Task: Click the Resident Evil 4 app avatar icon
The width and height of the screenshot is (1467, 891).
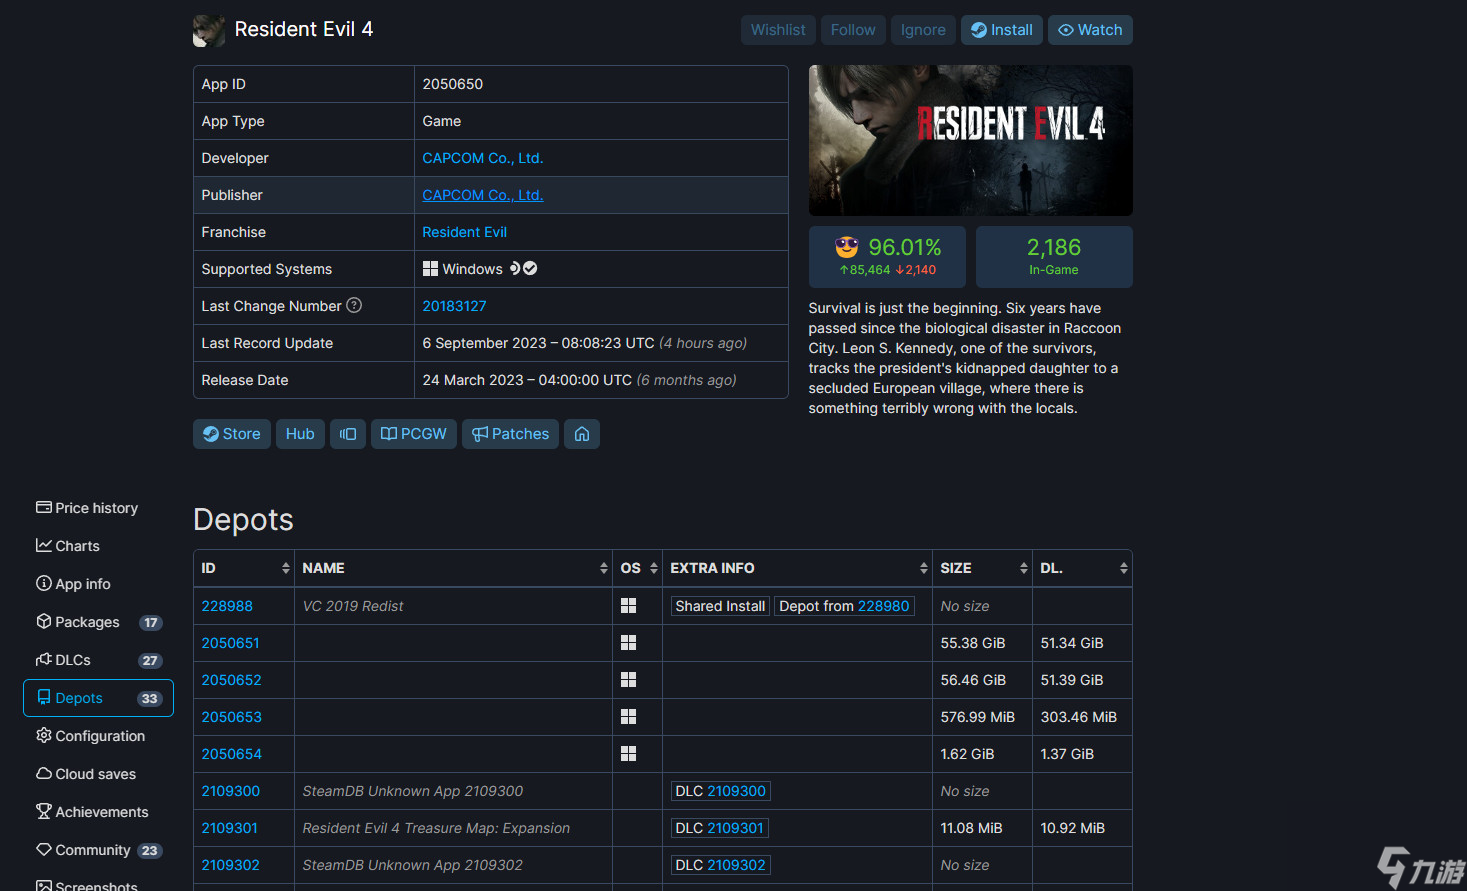Action: pos(209,30)
